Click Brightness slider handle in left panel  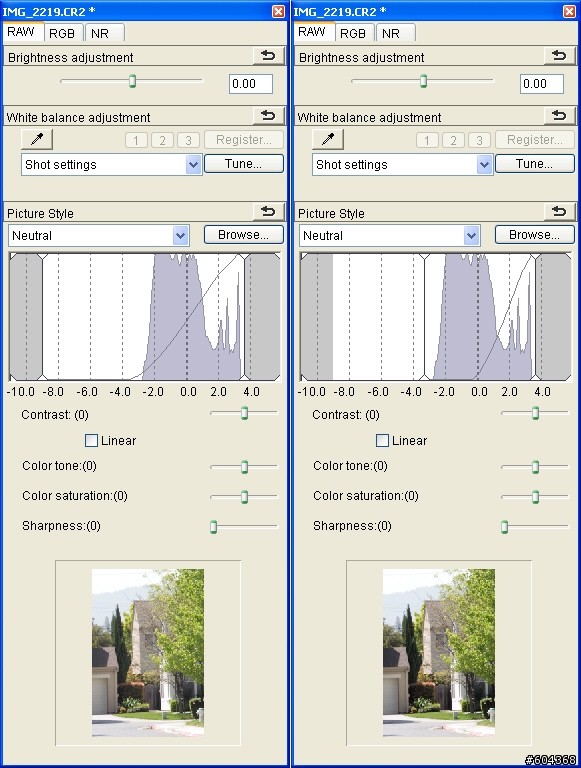click(132, 81)
